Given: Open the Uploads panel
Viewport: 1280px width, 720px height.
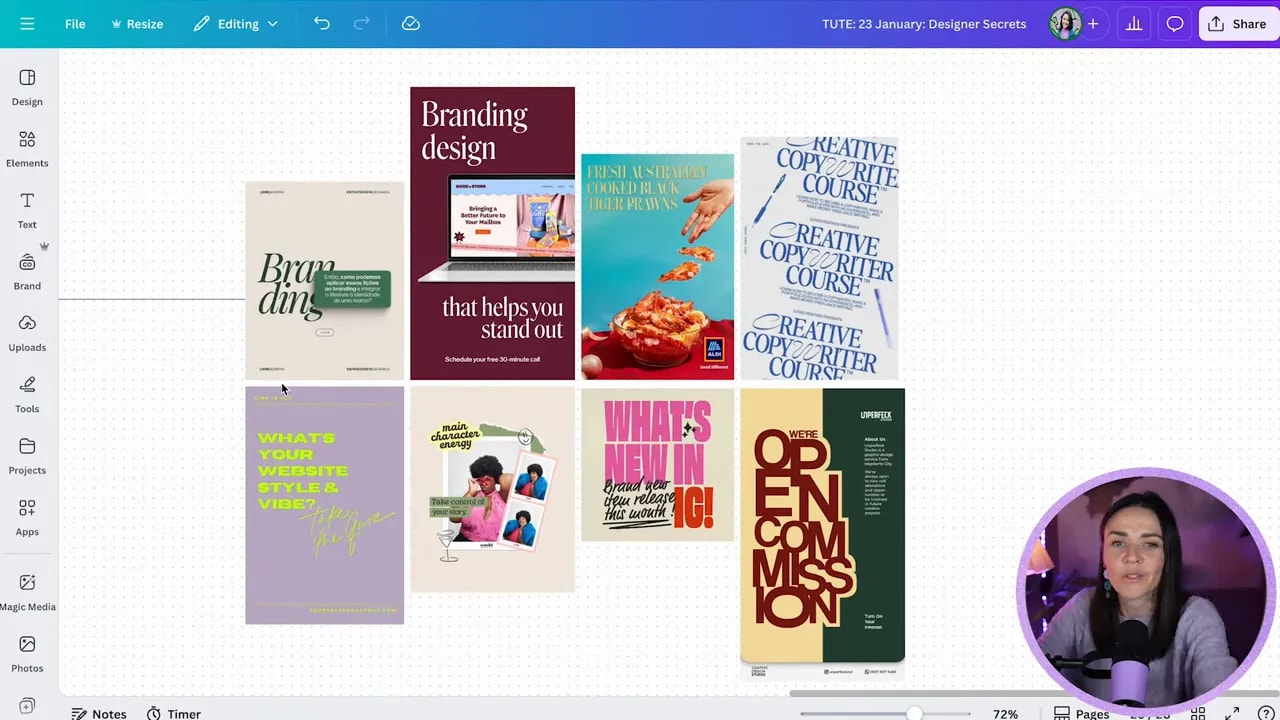Looking at the screenshot, I should pos(27,334).
